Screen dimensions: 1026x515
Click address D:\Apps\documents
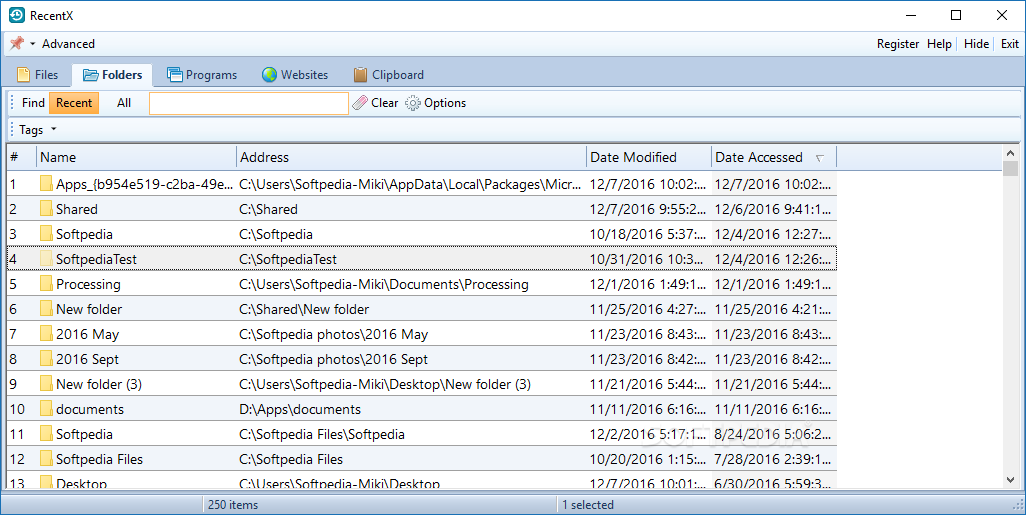(300, 409)
